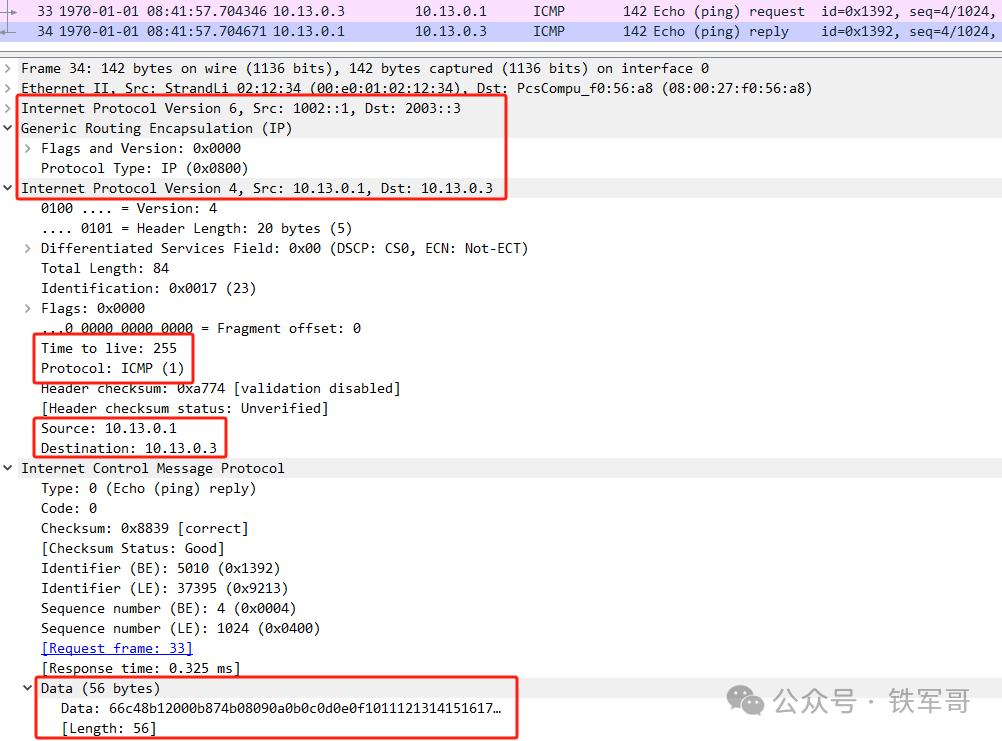Expand Flags and Version 0x0000 node
The image size is (1002, 741).
coord(27,148)
